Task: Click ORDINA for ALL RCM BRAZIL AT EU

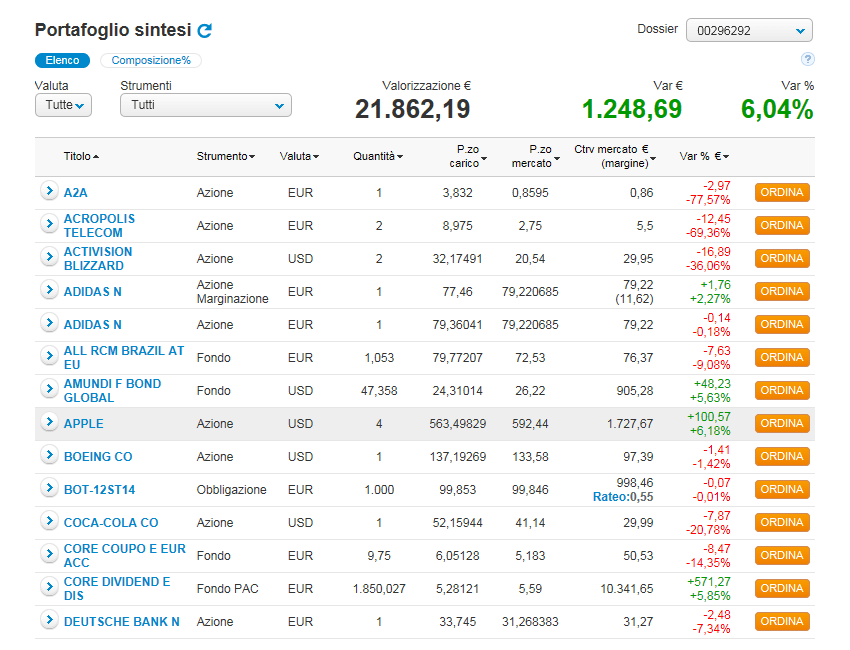Action: pyautogui.click(x=782, y=357)
